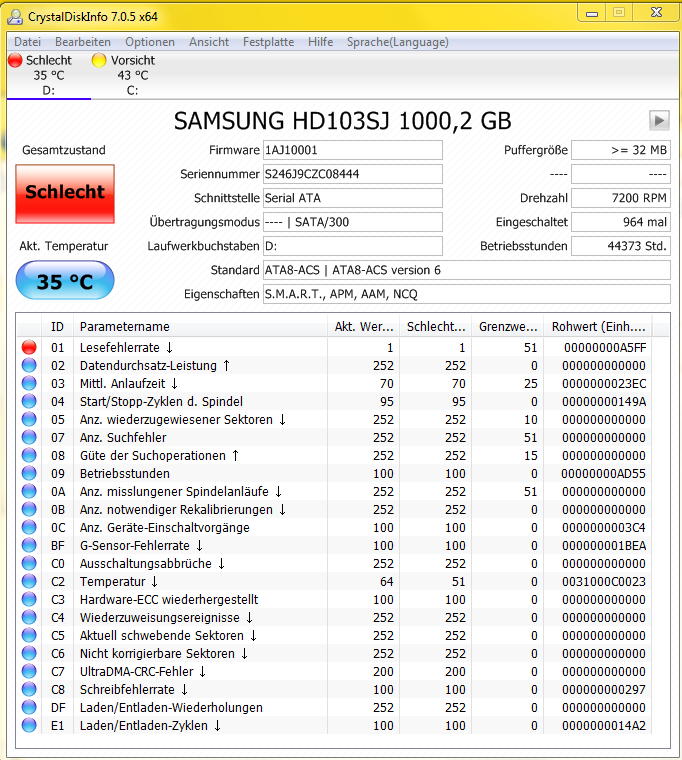Click the status dot for Hardware-ECC wiederhergestellt
Image resolution: width=682 pixels, height=760 pixels.
(x=29, y=599)
